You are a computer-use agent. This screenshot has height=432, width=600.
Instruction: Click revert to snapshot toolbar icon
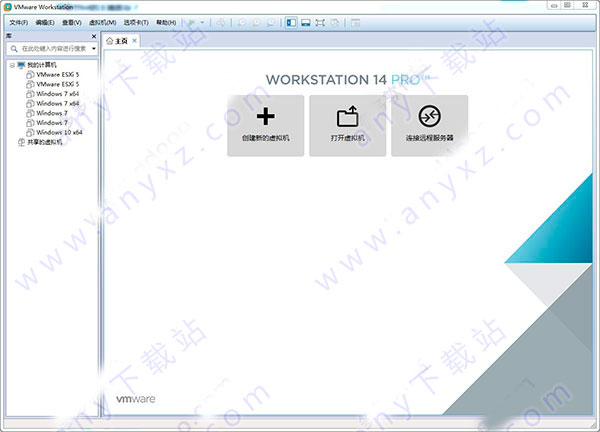click(256, 23)
